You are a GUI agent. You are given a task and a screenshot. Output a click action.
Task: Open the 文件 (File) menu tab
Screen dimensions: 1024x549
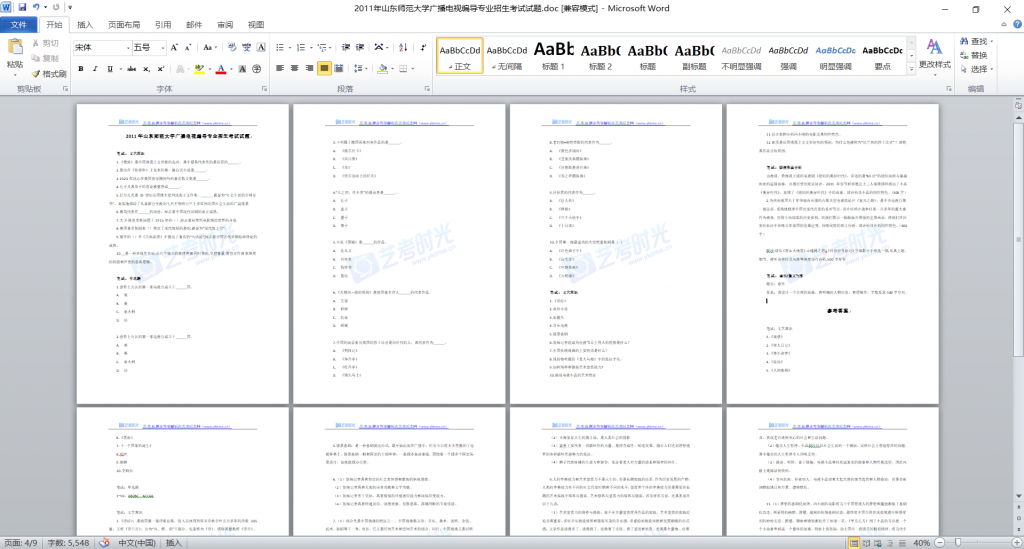18,24
